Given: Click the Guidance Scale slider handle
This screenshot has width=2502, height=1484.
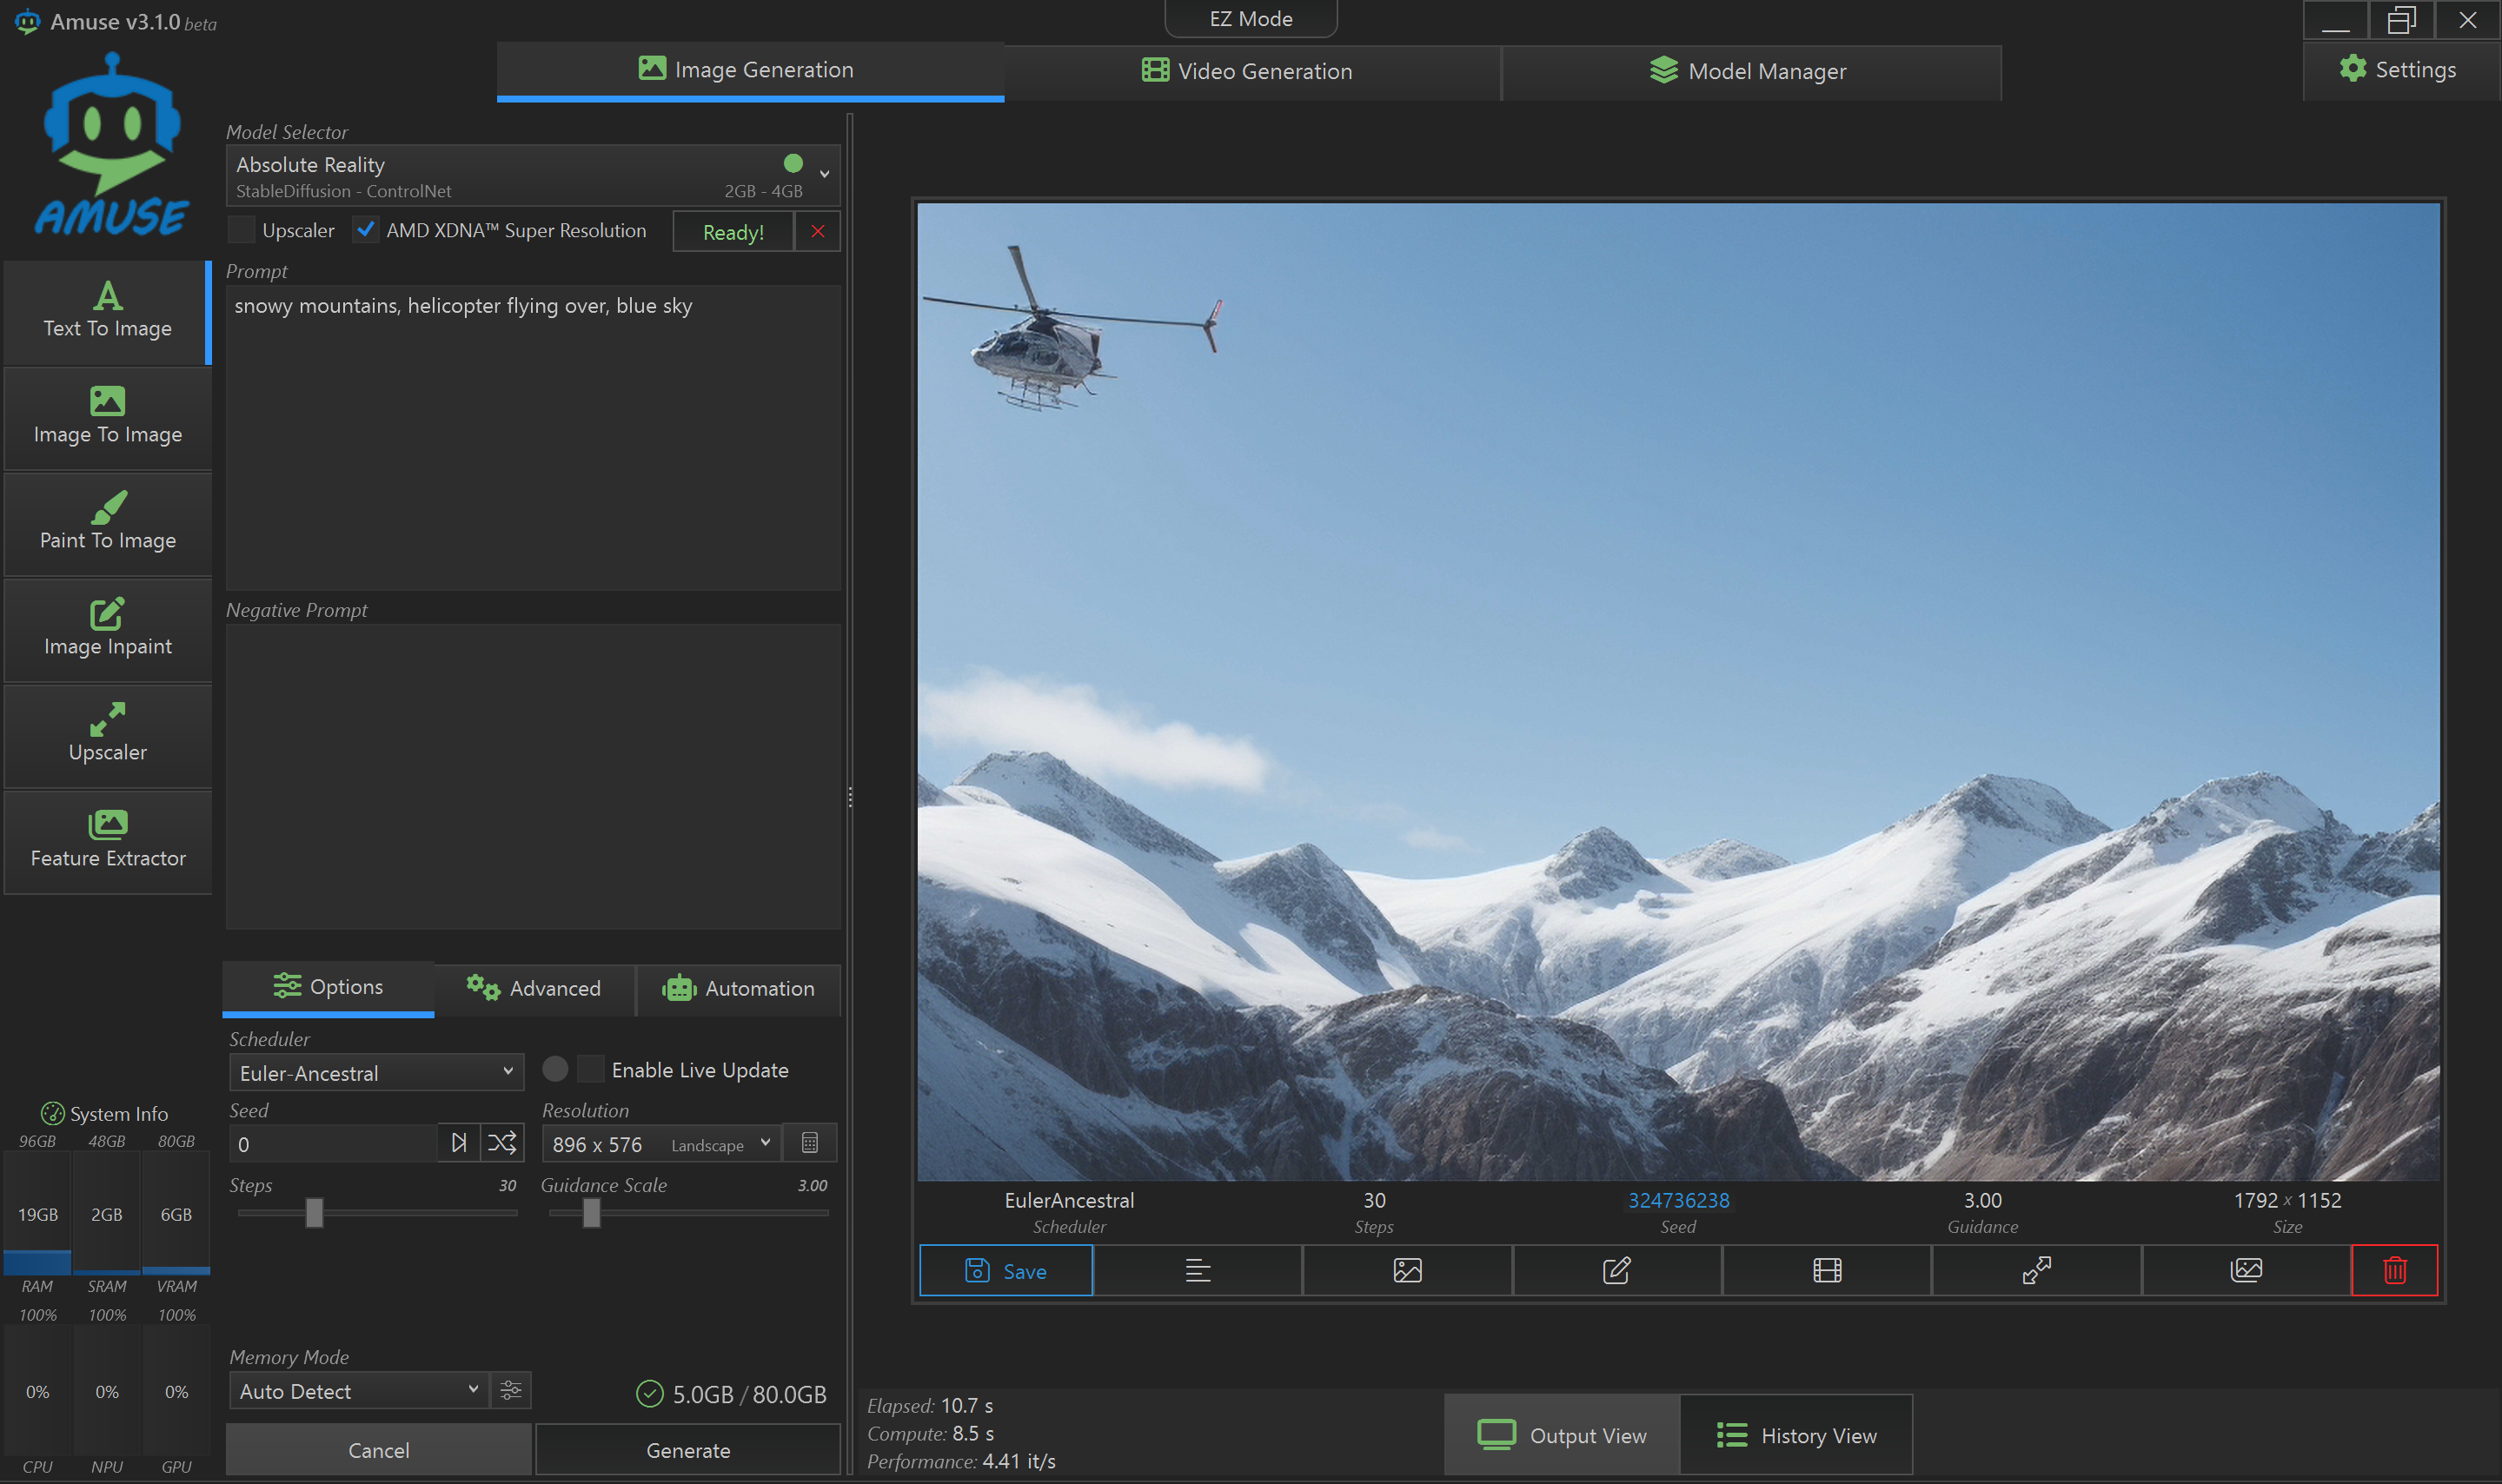Looking at the screenshot, I should point(591,1213).
